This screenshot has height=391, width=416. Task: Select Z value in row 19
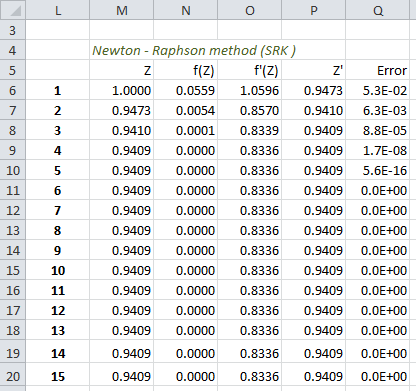pyautogui.click(x=122, y=352)
